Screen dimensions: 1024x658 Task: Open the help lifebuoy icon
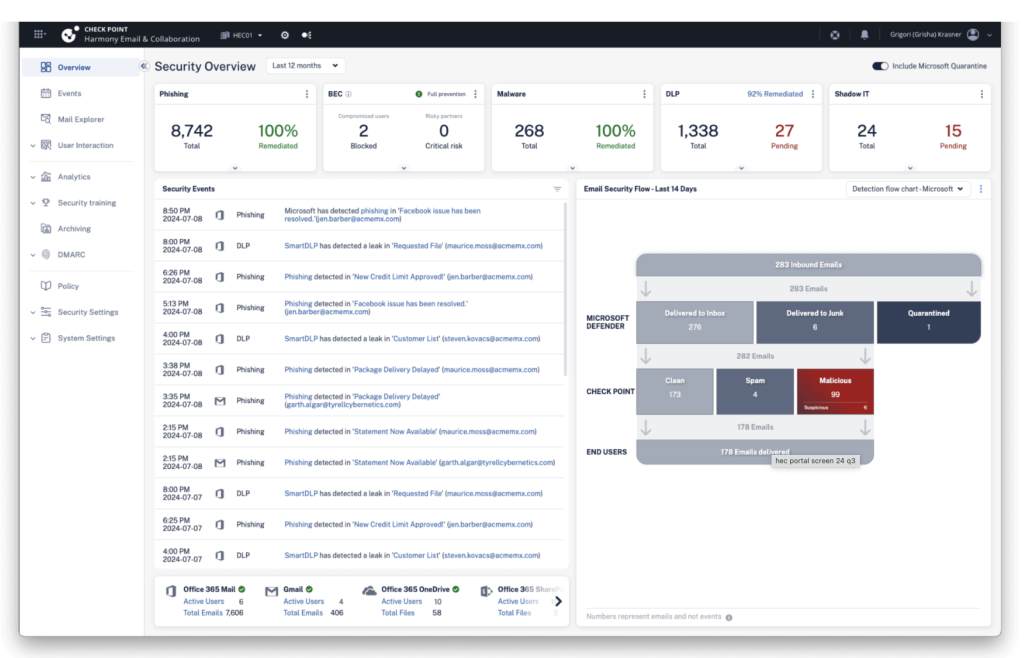(835, 35)
